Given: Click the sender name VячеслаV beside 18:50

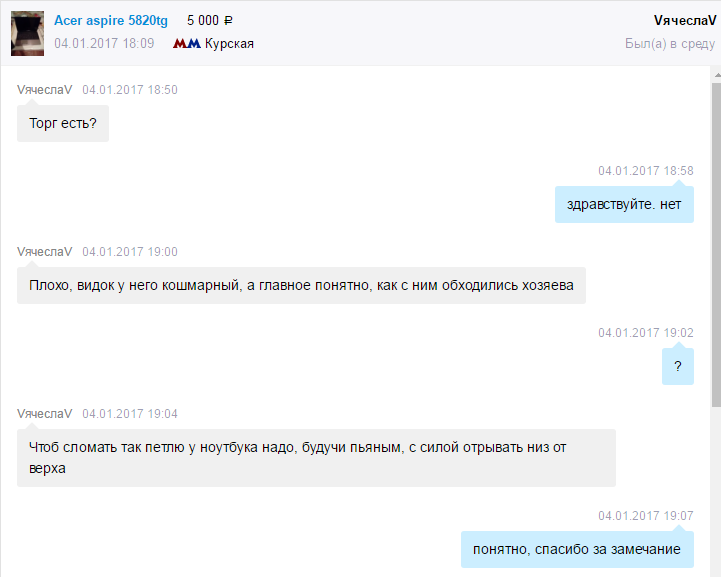Looking at the screenshot, I should pos(45,90).
